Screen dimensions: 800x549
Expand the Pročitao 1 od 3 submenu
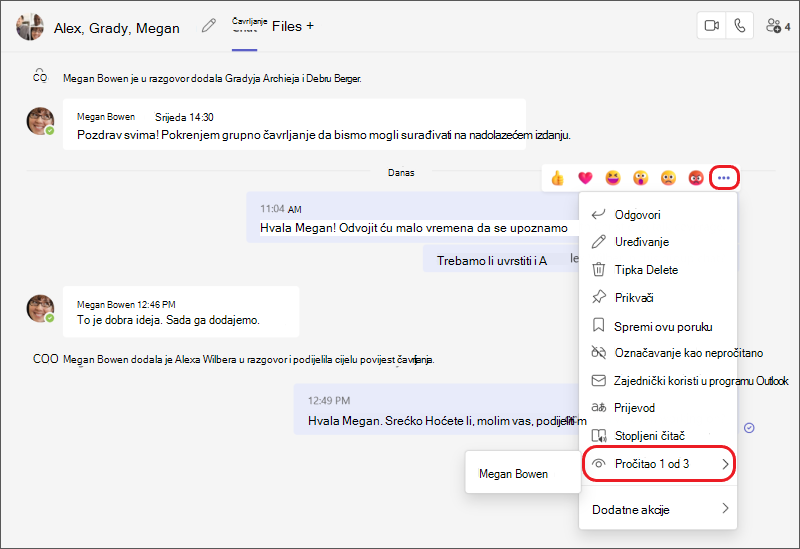(659, 464)
